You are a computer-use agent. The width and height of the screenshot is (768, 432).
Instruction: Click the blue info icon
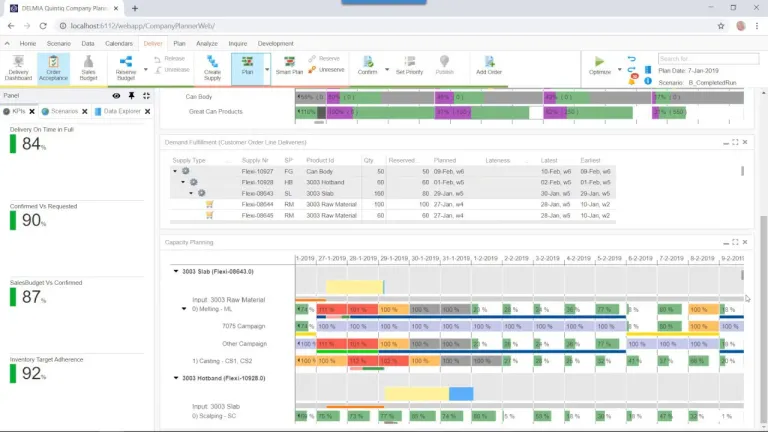pos(648,81)
